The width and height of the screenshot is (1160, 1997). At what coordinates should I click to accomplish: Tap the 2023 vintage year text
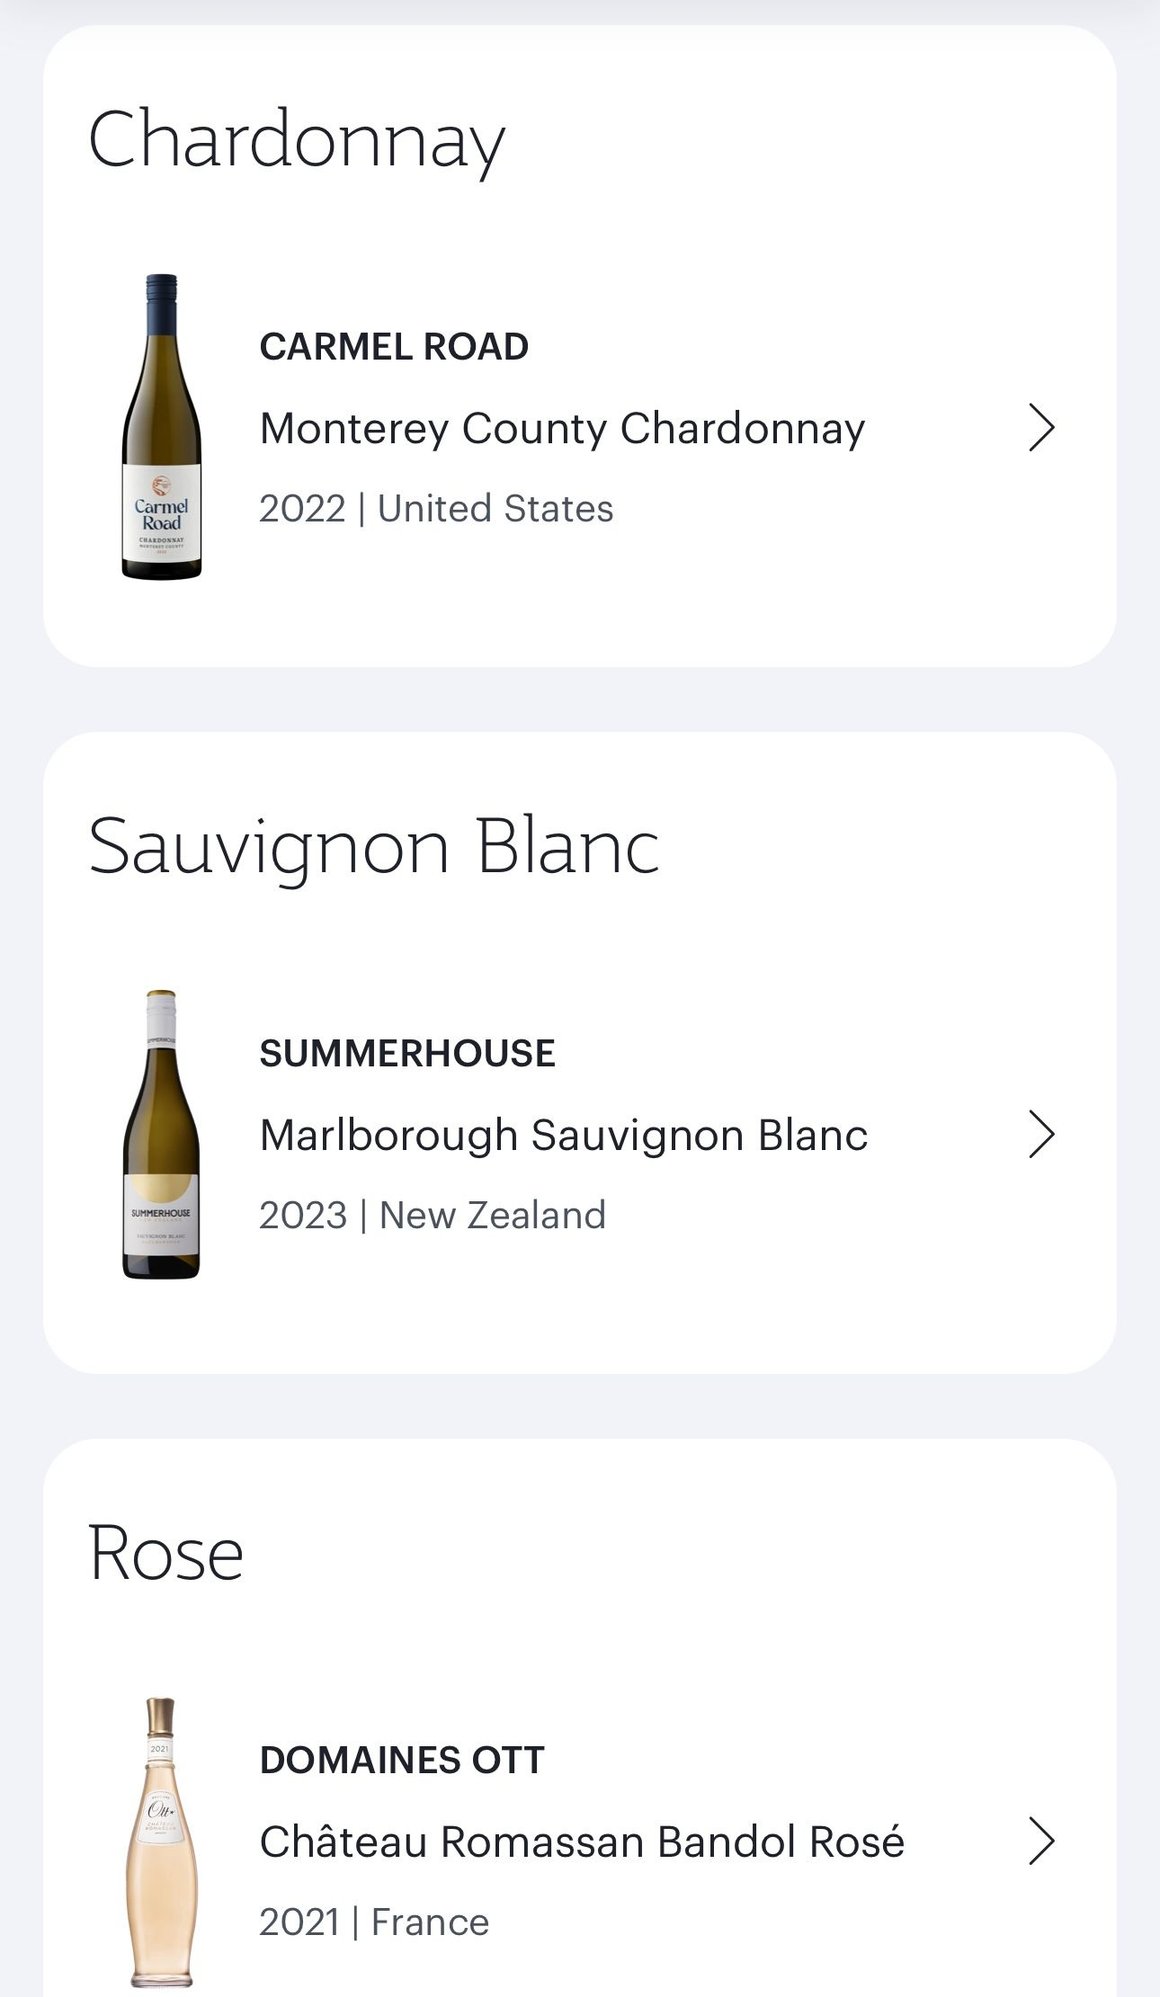[x=302, y=1215]
